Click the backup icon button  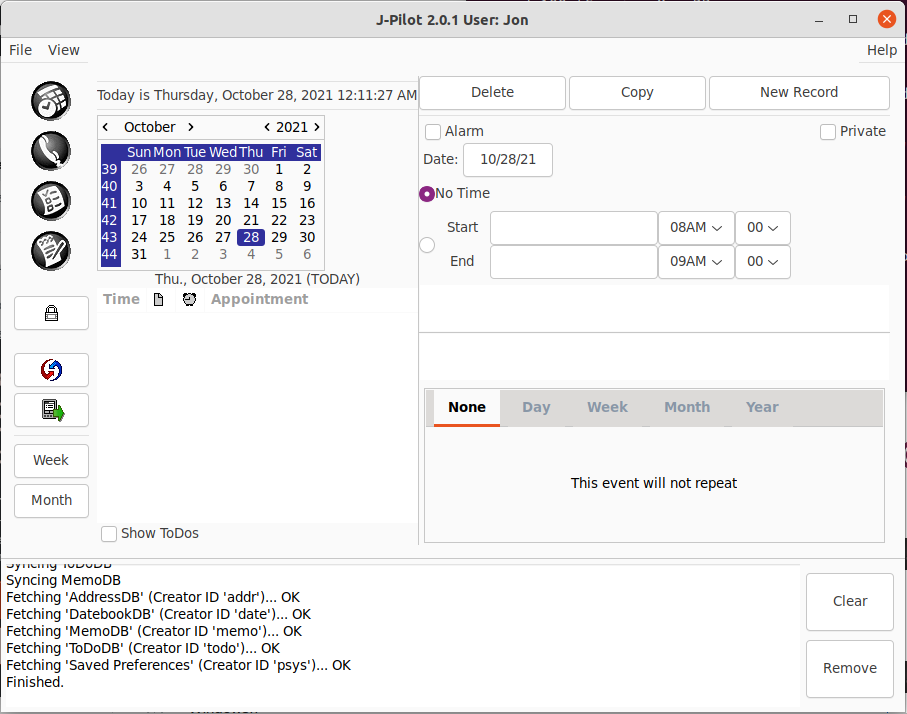(51, 409)
